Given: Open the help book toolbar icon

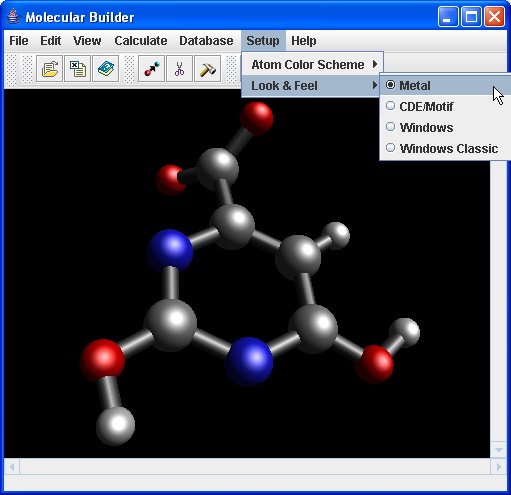Looking at the screenshot, I should pyautogui.click(x=105, y=69).
